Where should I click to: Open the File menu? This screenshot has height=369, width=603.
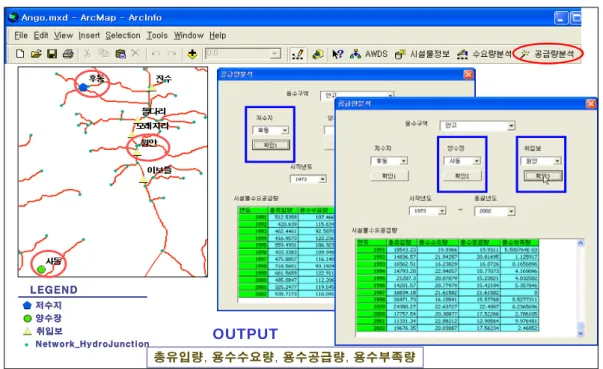point(21,35)
